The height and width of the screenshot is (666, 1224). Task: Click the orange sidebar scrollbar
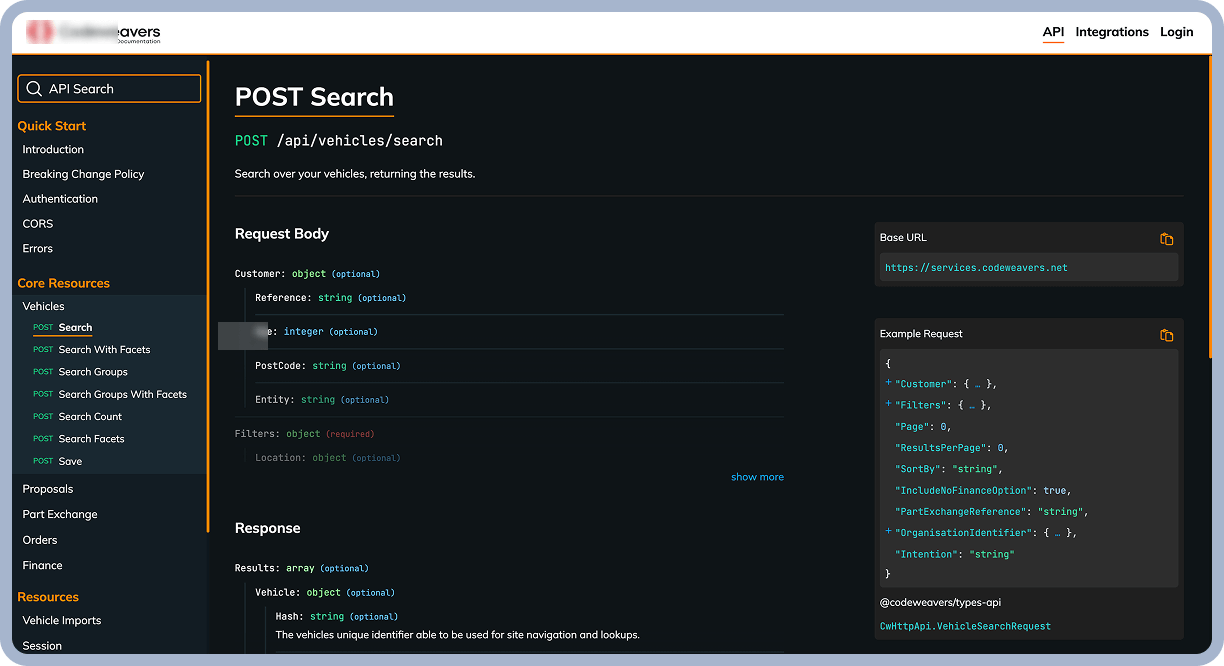208,296
